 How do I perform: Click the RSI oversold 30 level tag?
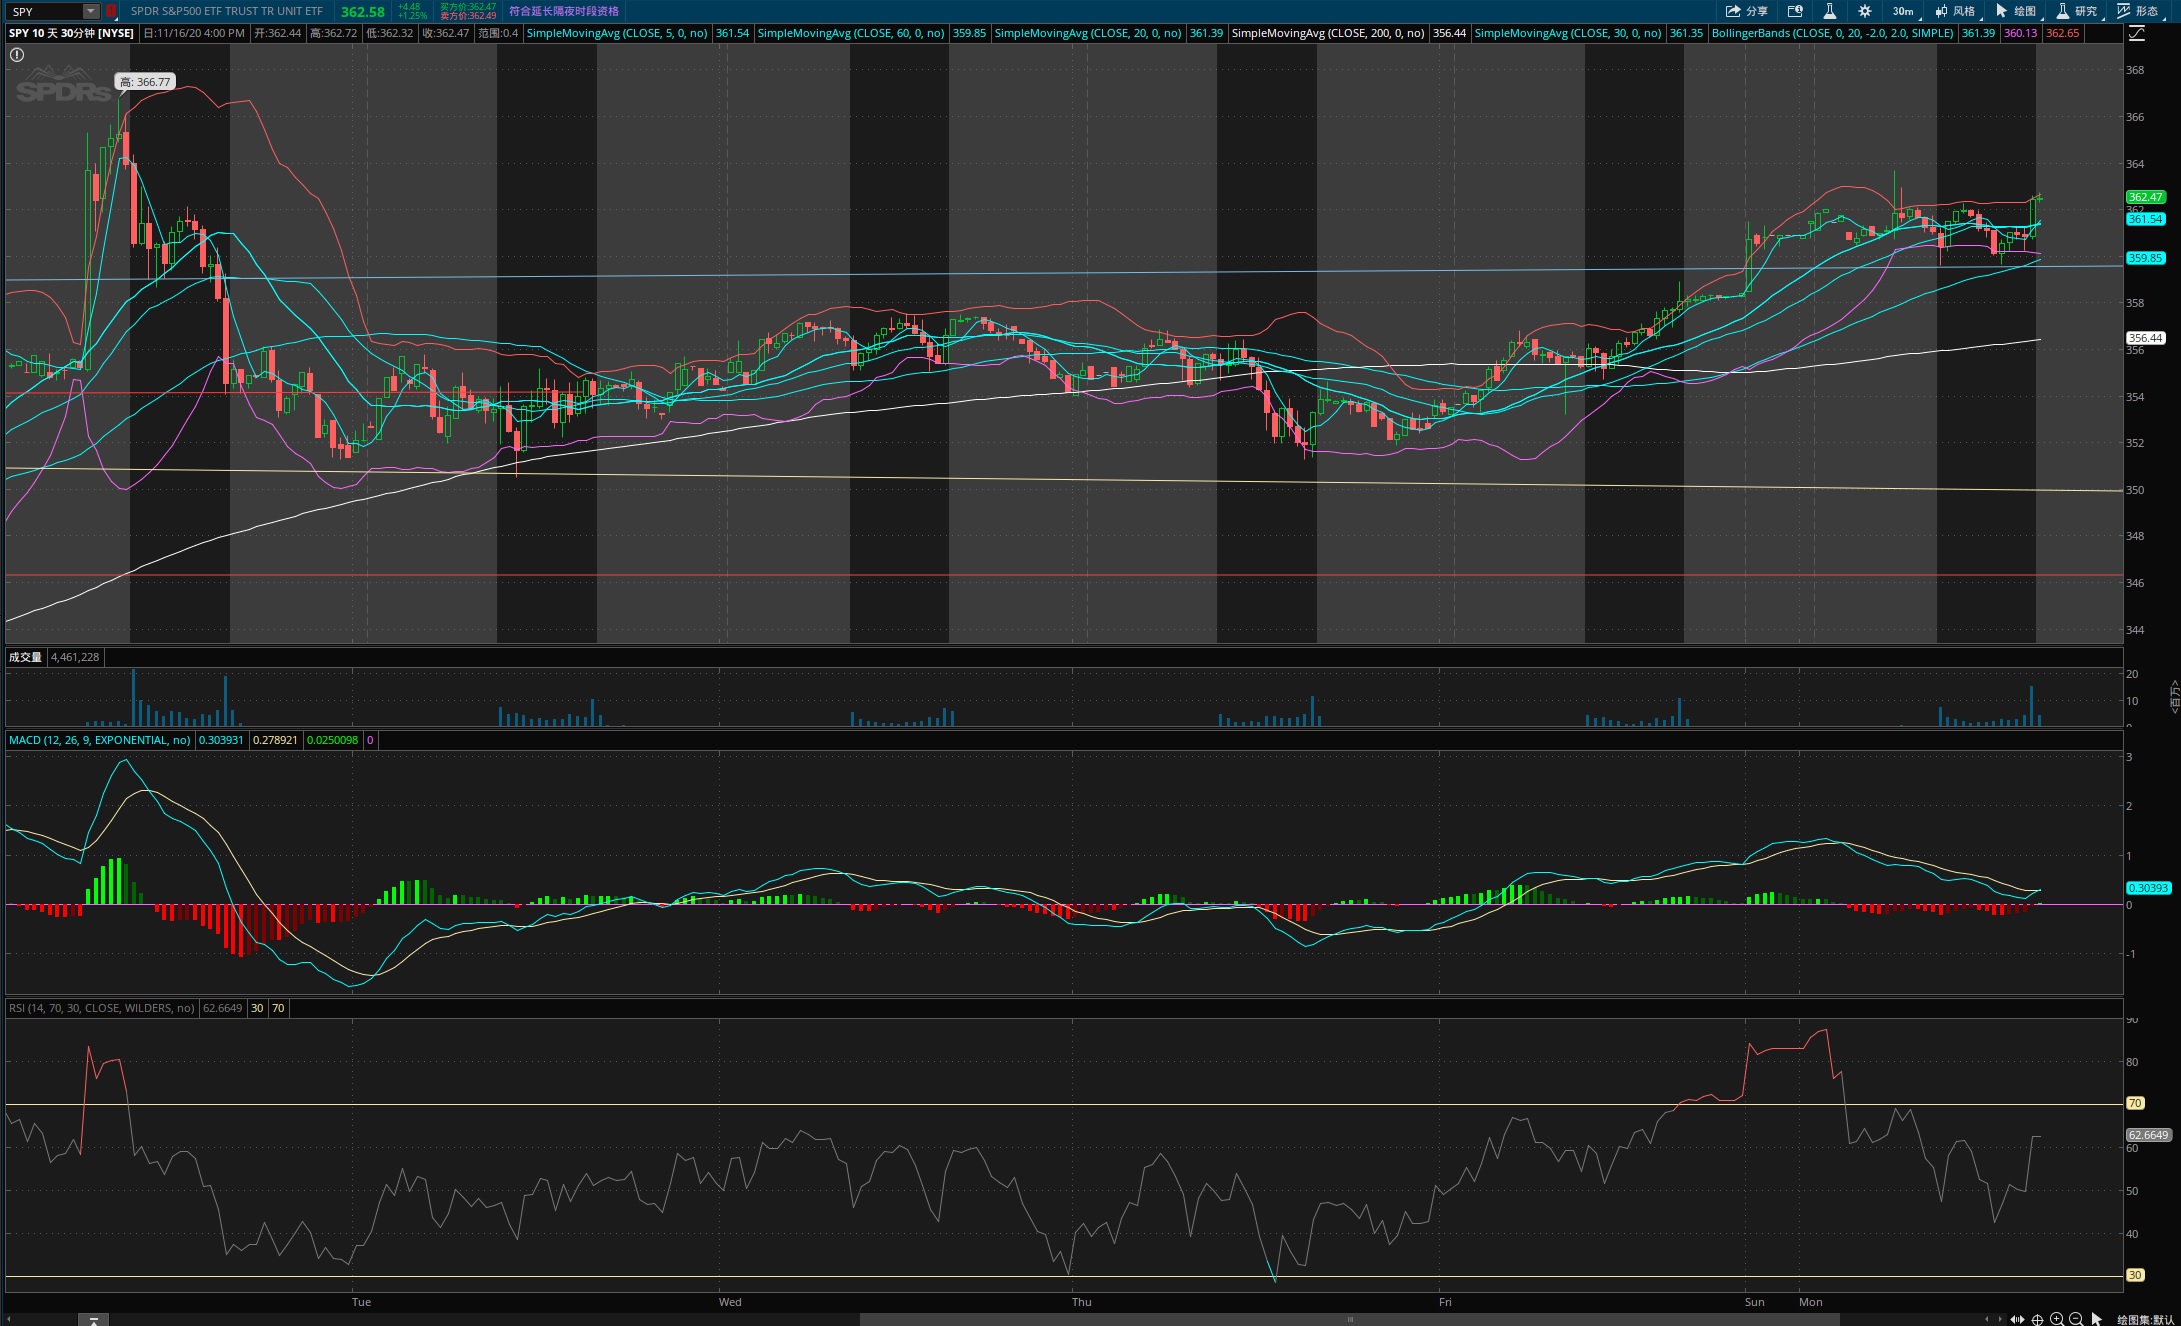coord(2135,1275)
